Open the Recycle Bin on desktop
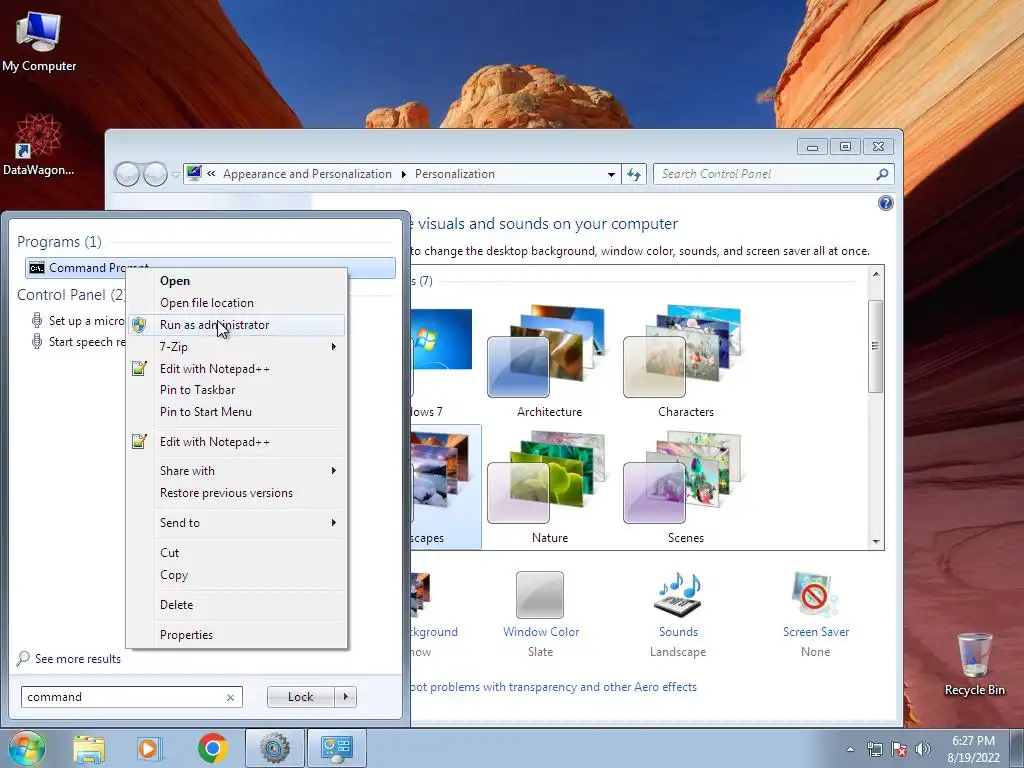The image size is (1024, 768). 974,664
